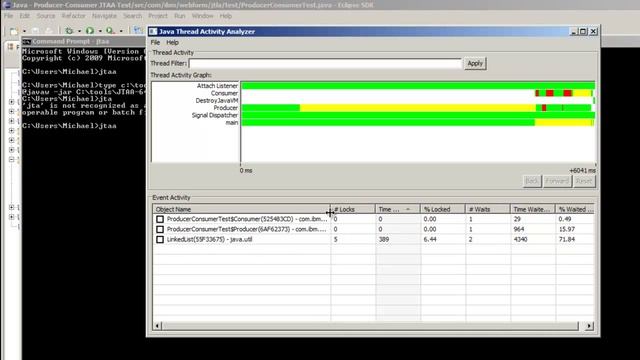
Task: Click the LinkedList(55F33675) - java.util object name
Action: click(x=209, y=240)
